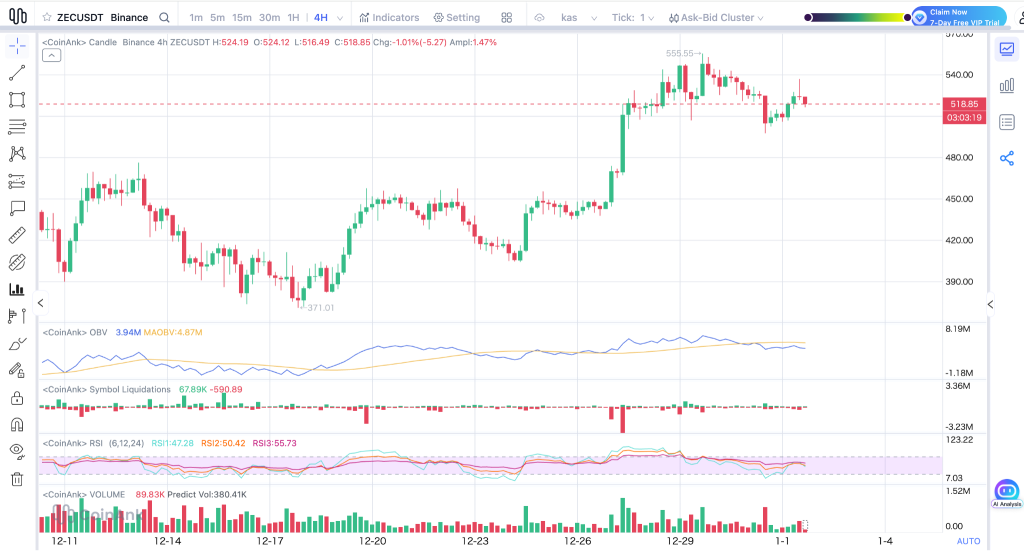Open the chart view panel icon
This screenshot has width=1024, height=556.
[x=1007, y=49]
